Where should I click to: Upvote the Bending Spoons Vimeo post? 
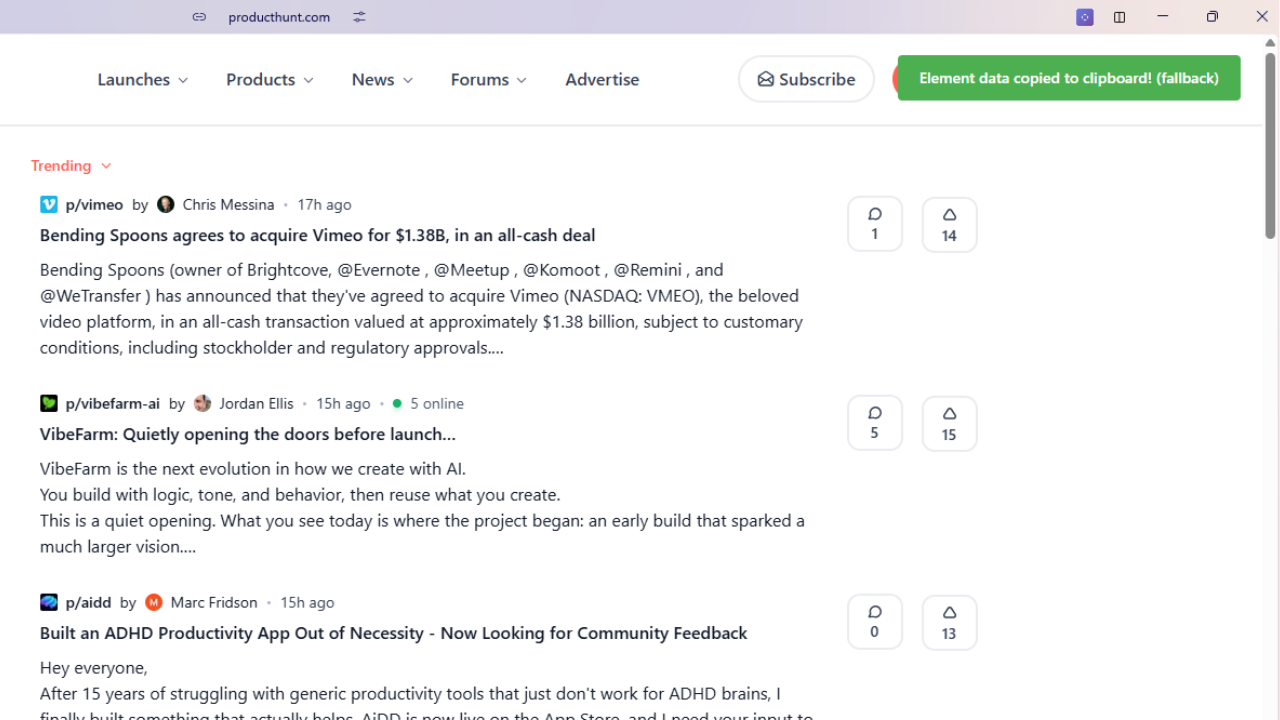(949, 224)
